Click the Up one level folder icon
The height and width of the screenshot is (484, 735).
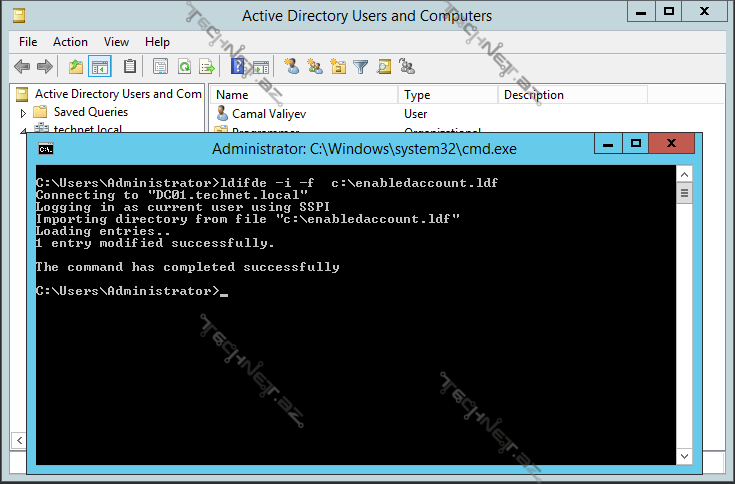point(76,67)
